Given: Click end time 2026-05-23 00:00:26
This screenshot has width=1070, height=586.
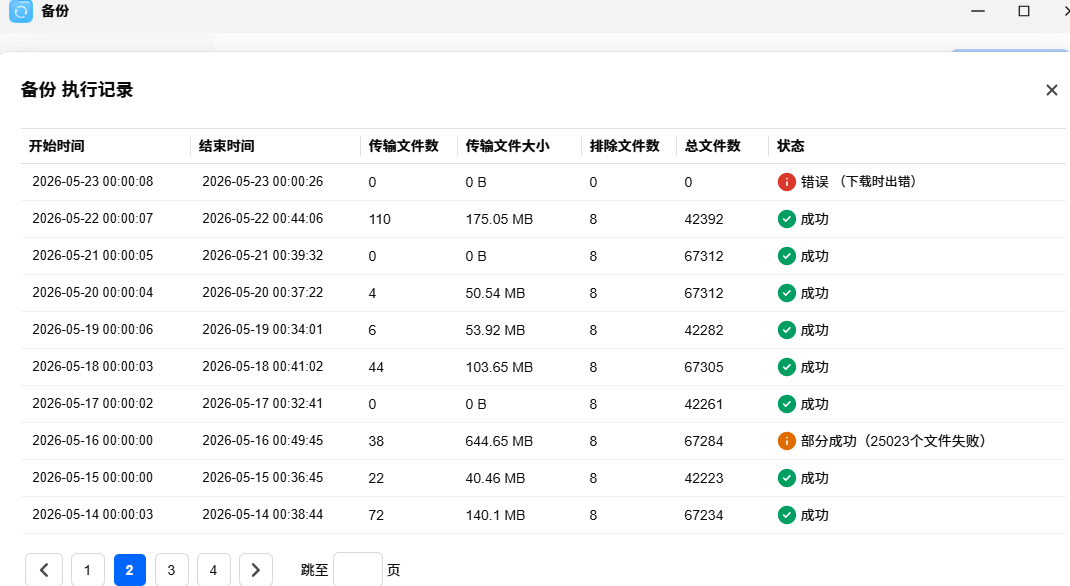Looking at the screenshot, I should tap(263, 181).
